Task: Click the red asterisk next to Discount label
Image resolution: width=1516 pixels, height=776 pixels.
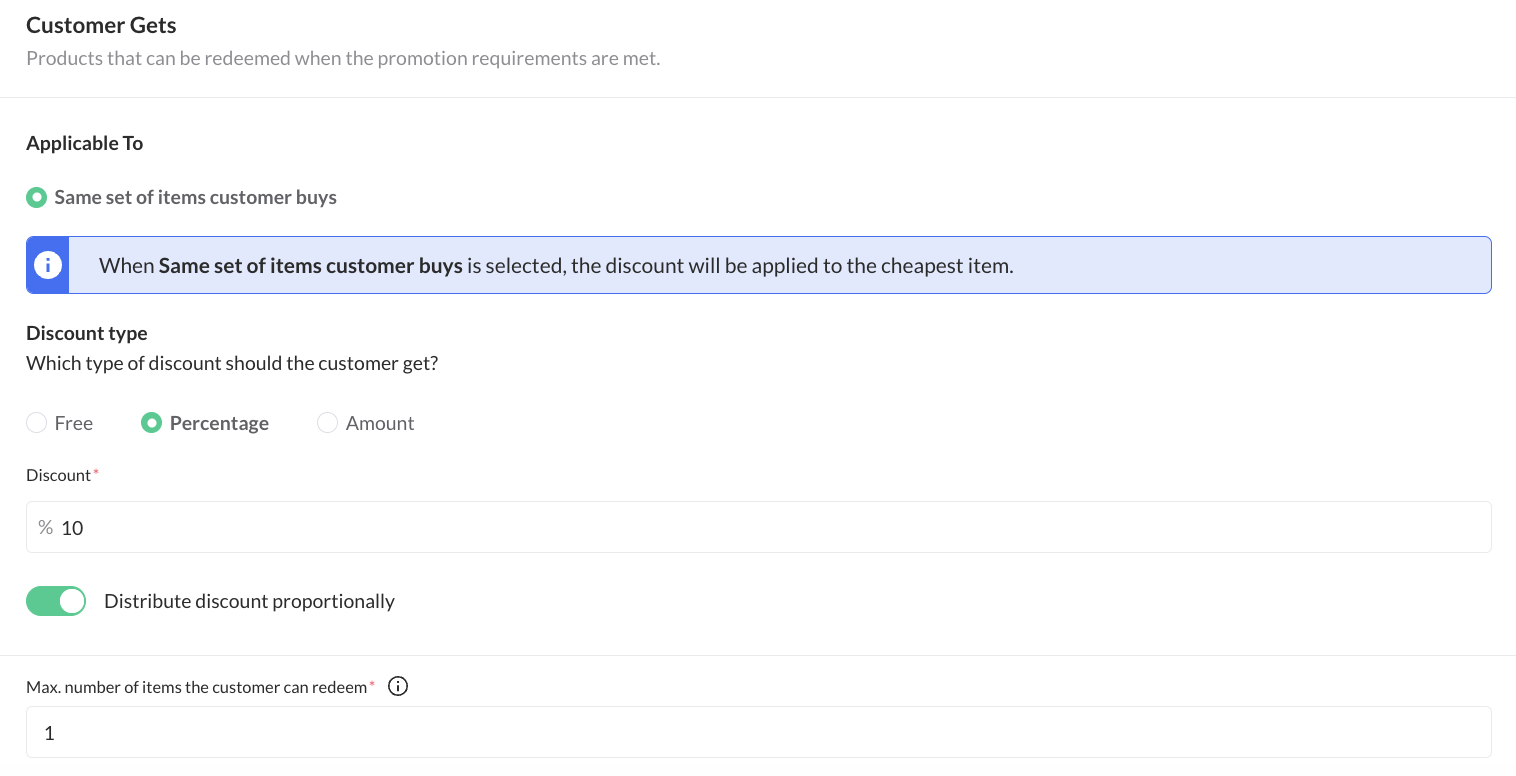Action: (96, 473)
